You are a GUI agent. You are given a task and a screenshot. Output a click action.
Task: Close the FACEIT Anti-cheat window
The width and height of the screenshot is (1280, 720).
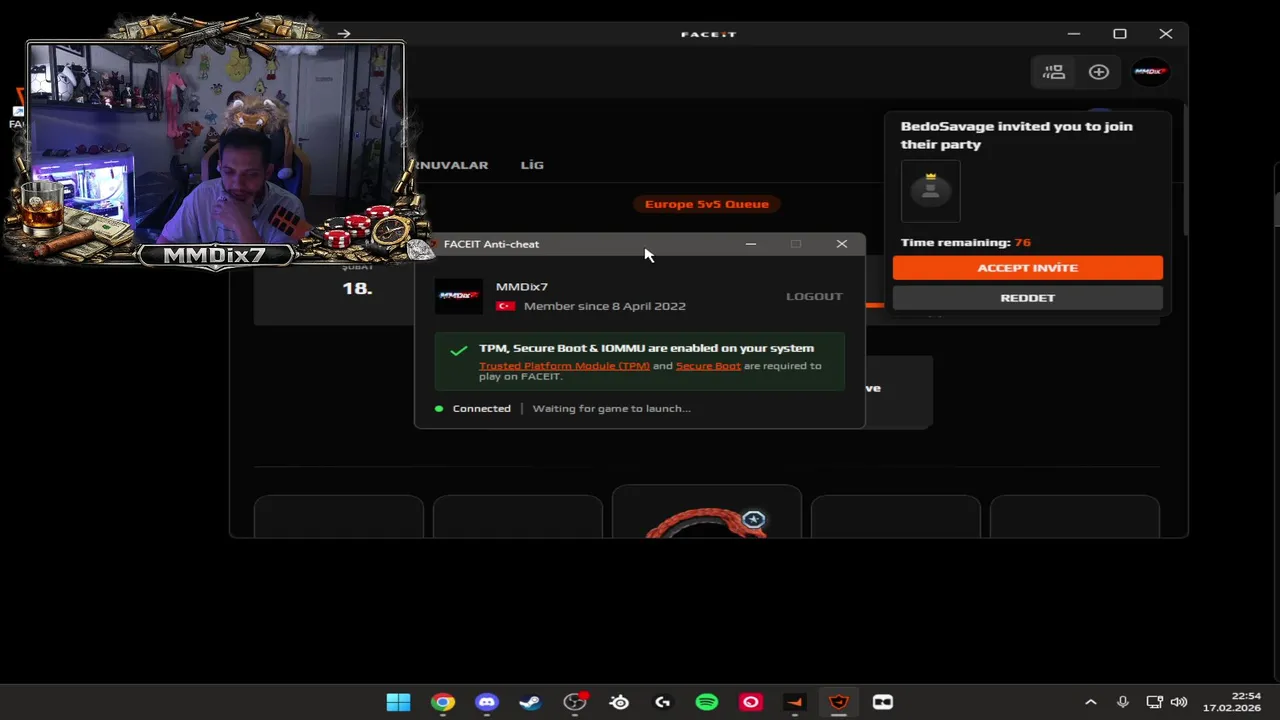(x=842, y=244)
